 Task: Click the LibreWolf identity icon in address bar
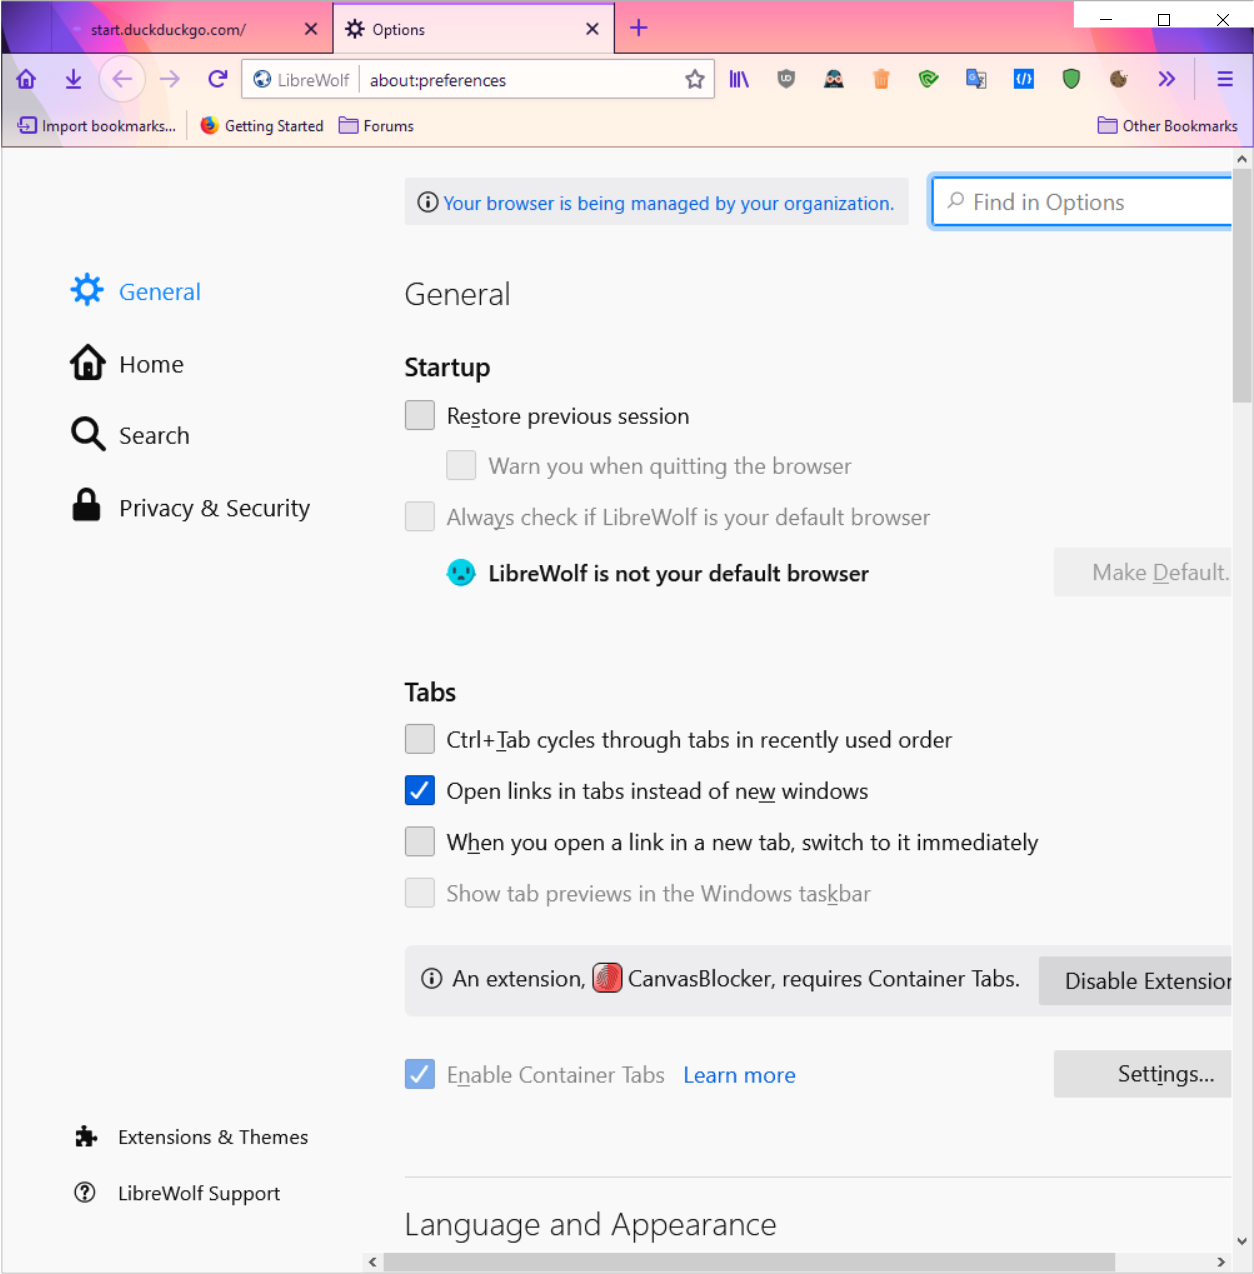pos(262,79)
